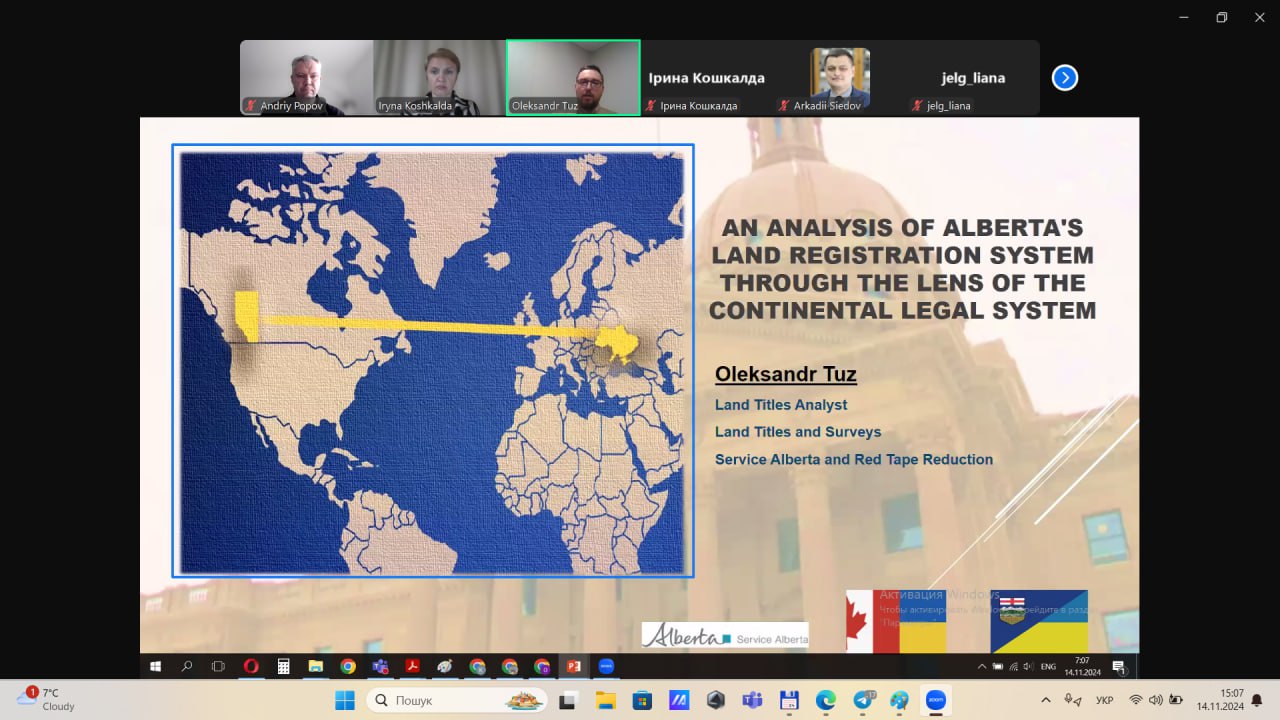Open Opera browser in shared screen taskbar
The height and width of the screenshot is (720, 1280).
(251, 666)
